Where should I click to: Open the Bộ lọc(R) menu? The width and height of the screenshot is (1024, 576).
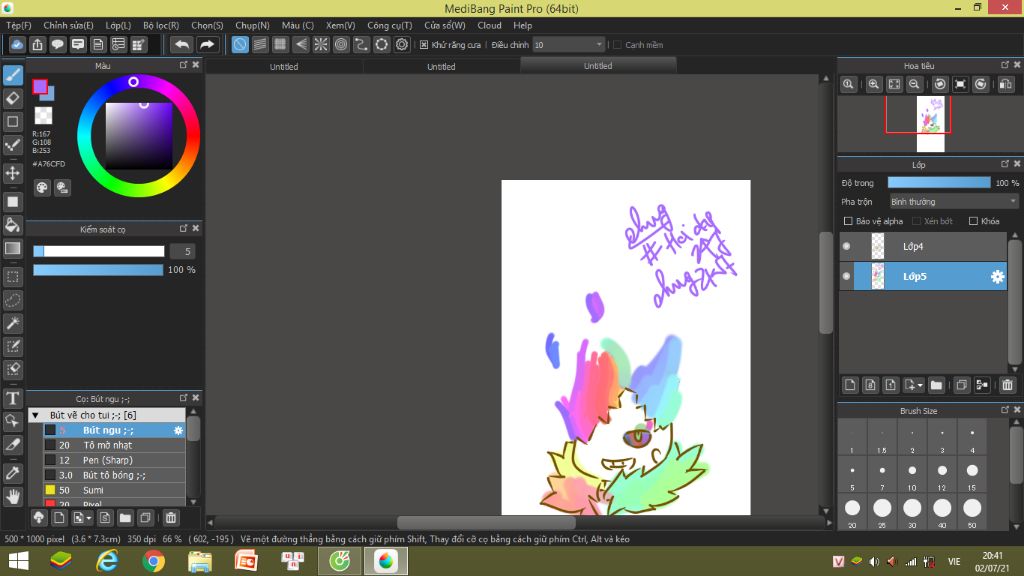coord(161,25)
